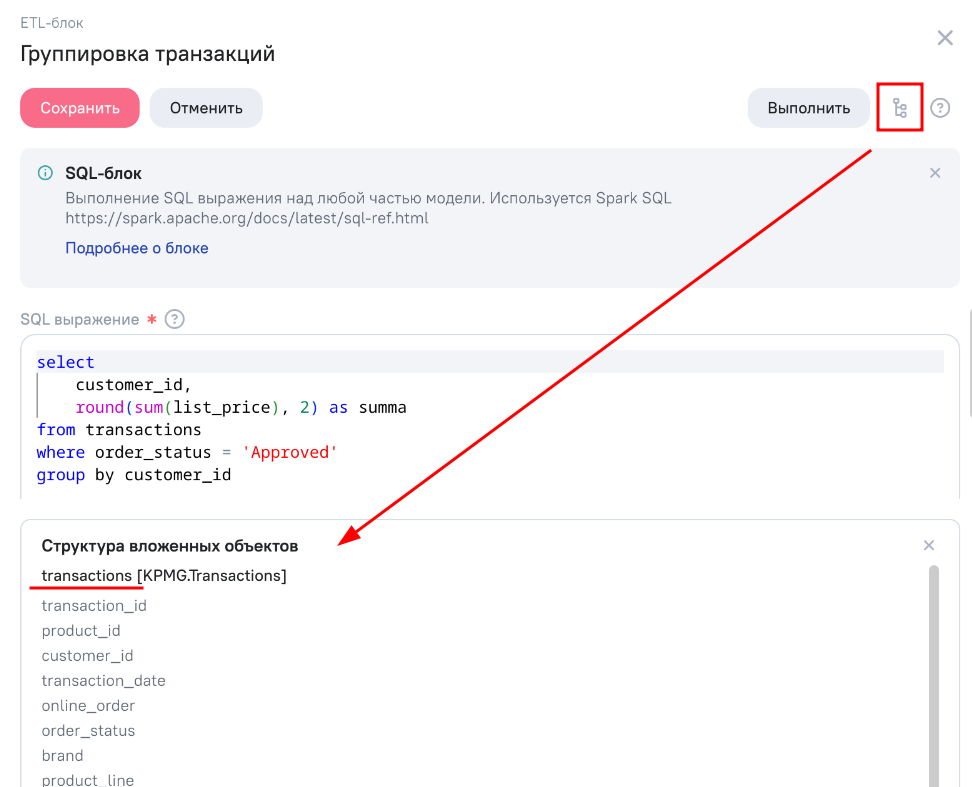Click the Отменить button
The image size is (972, 787).
click(206, 108)
